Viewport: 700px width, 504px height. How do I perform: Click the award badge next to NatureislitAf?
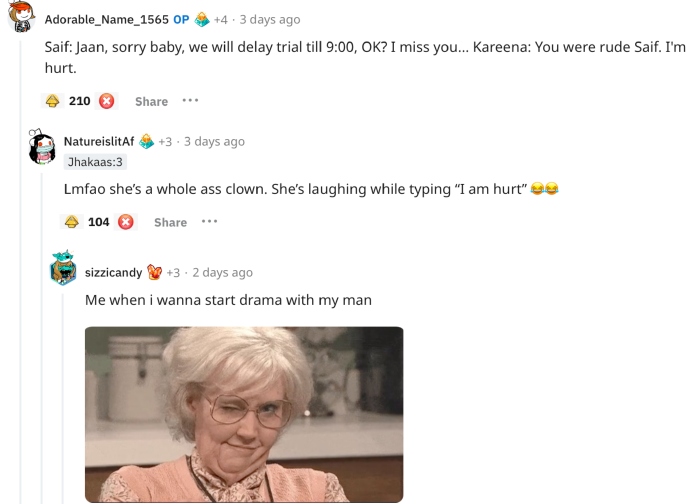(146, 141)
